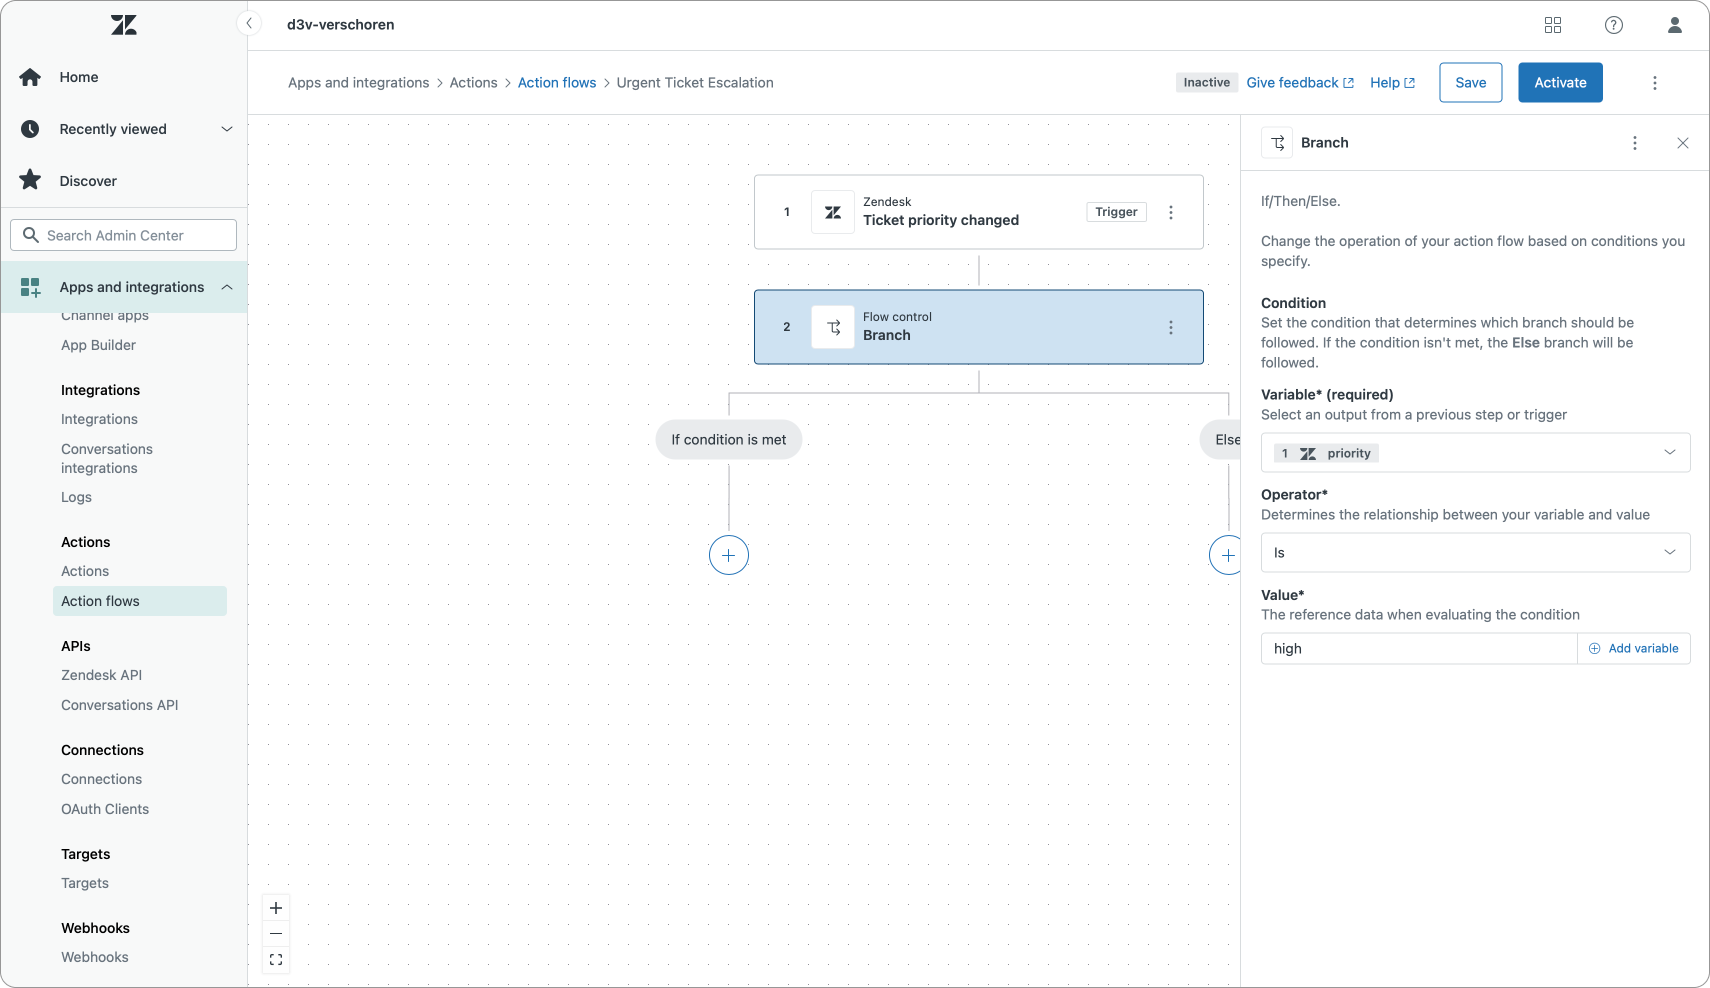Viewport: 1710px width, 988px height.
Task: Open Conversations API page
Action: tap(120, 705)
